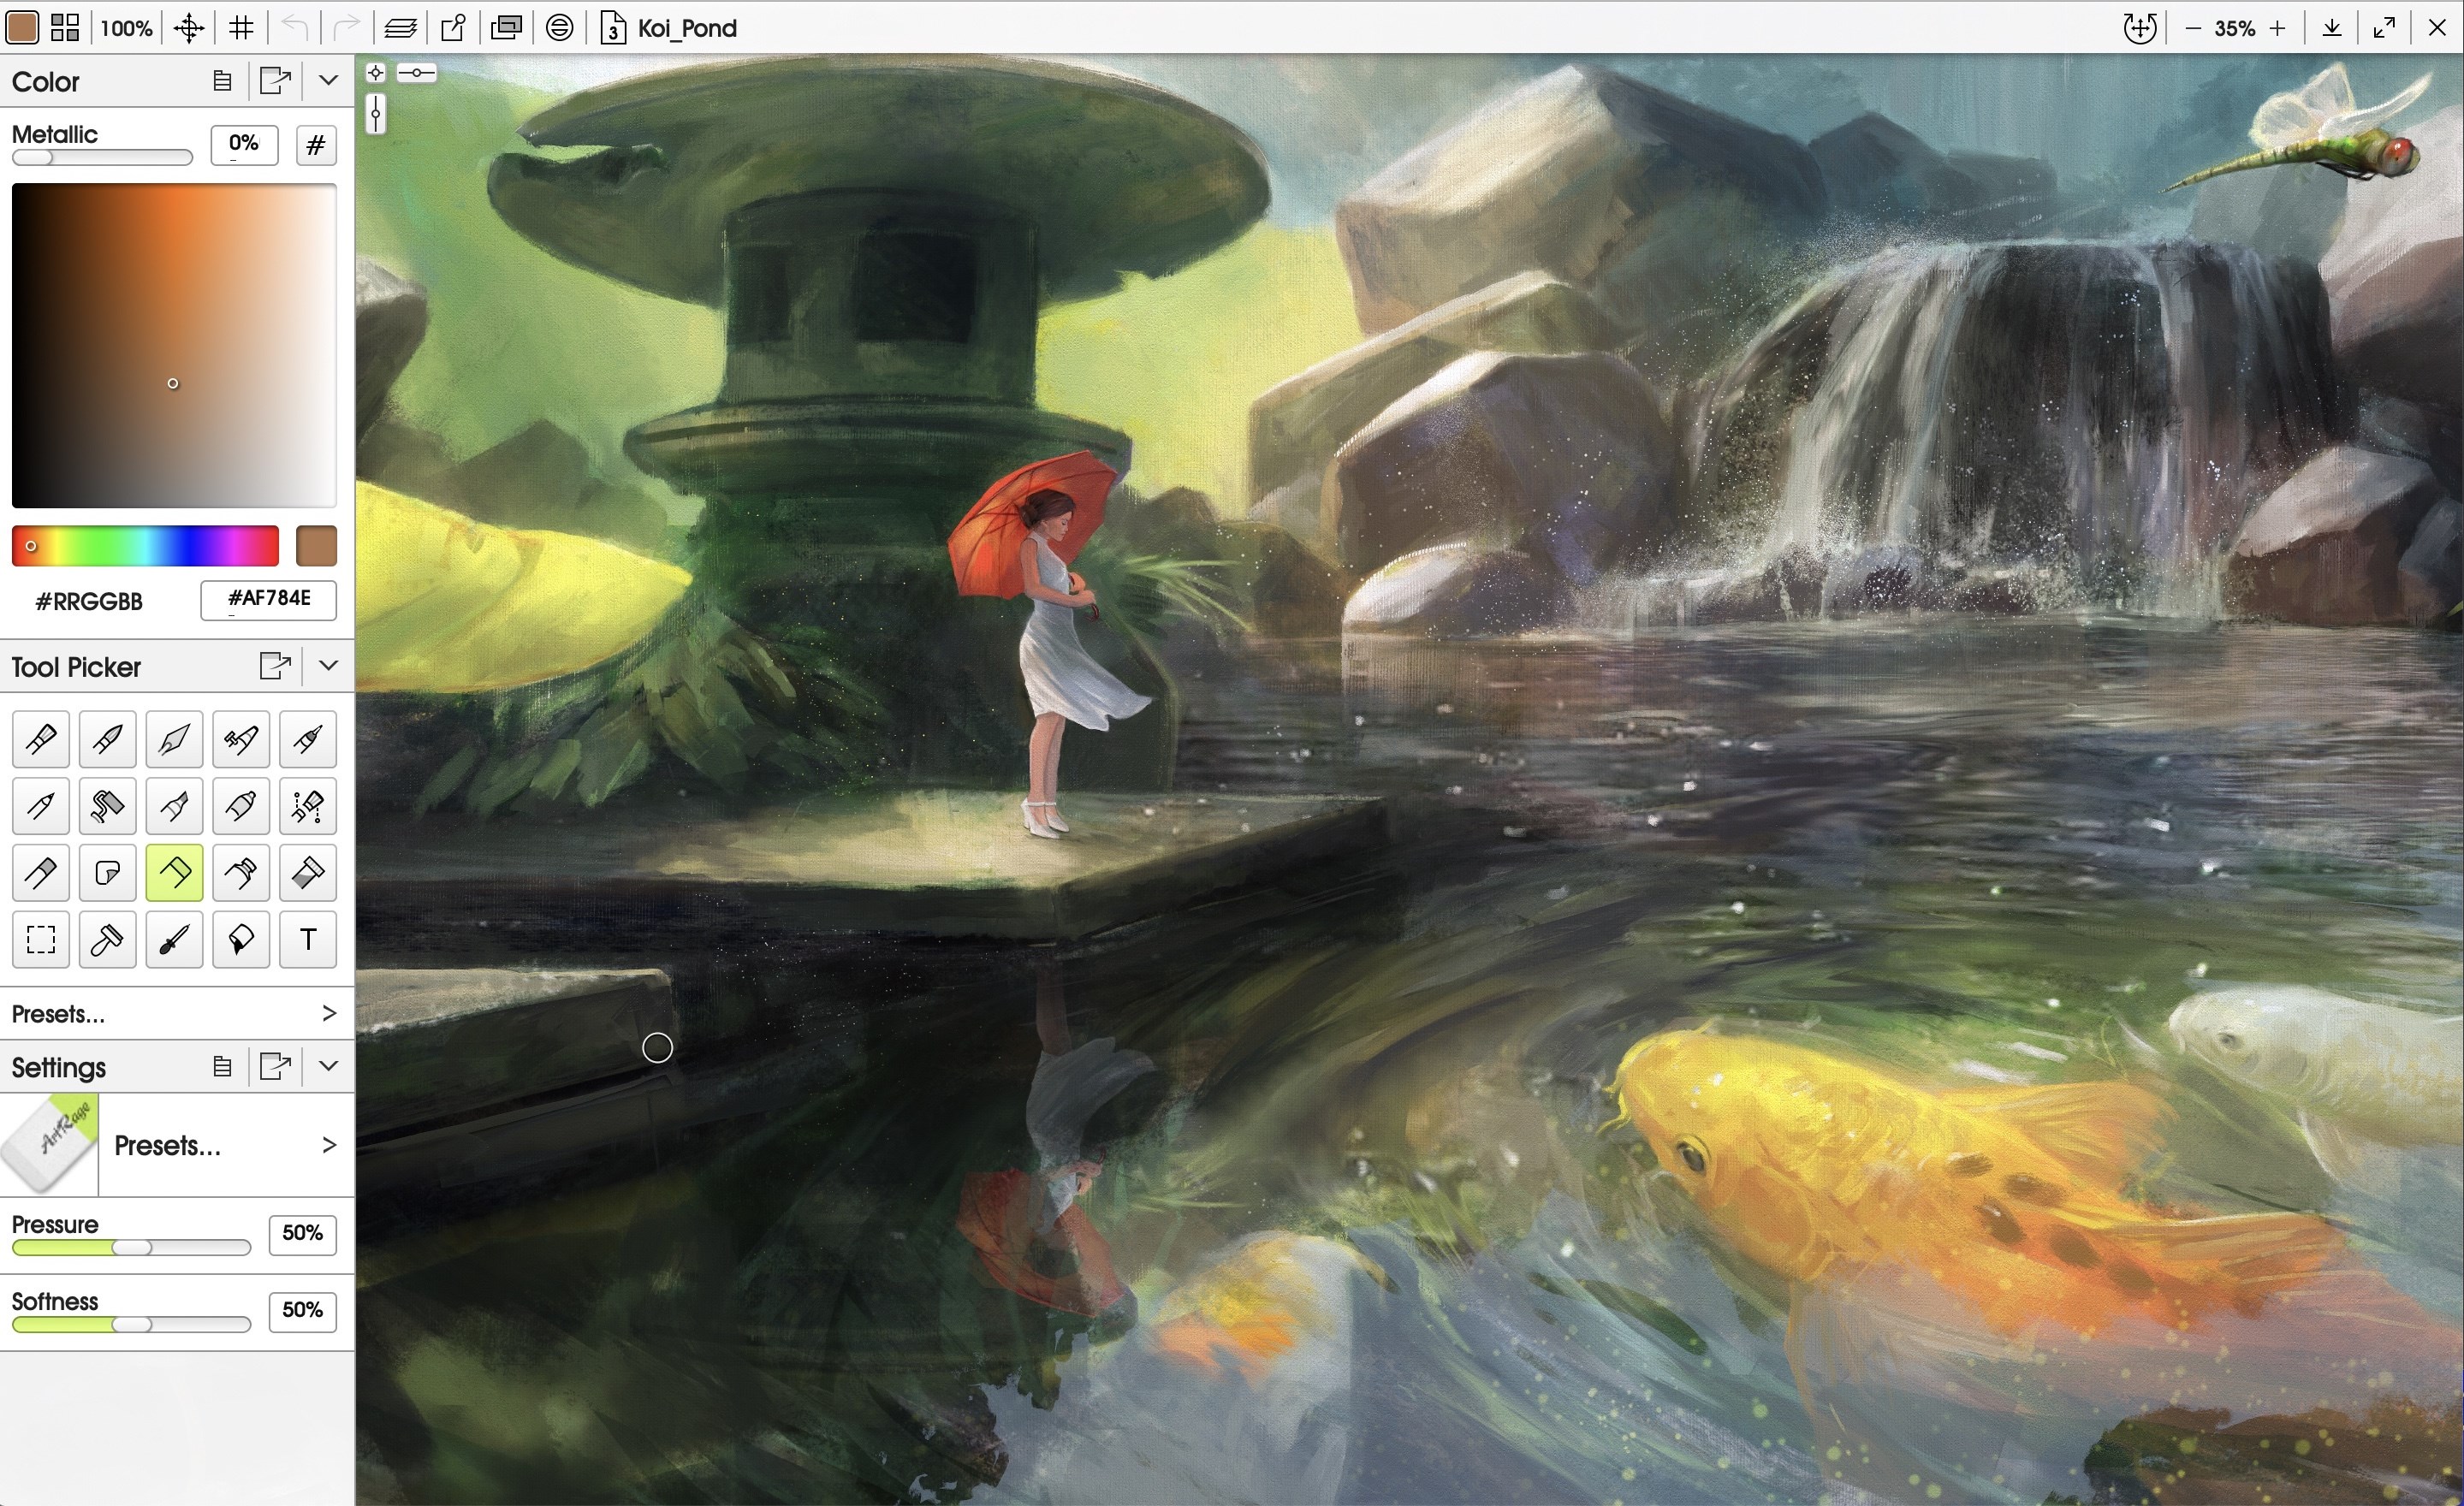This screenshot has width=2464, height=1506.
Task: Expand the Color panel options chevron
Action: coord(329,80)
